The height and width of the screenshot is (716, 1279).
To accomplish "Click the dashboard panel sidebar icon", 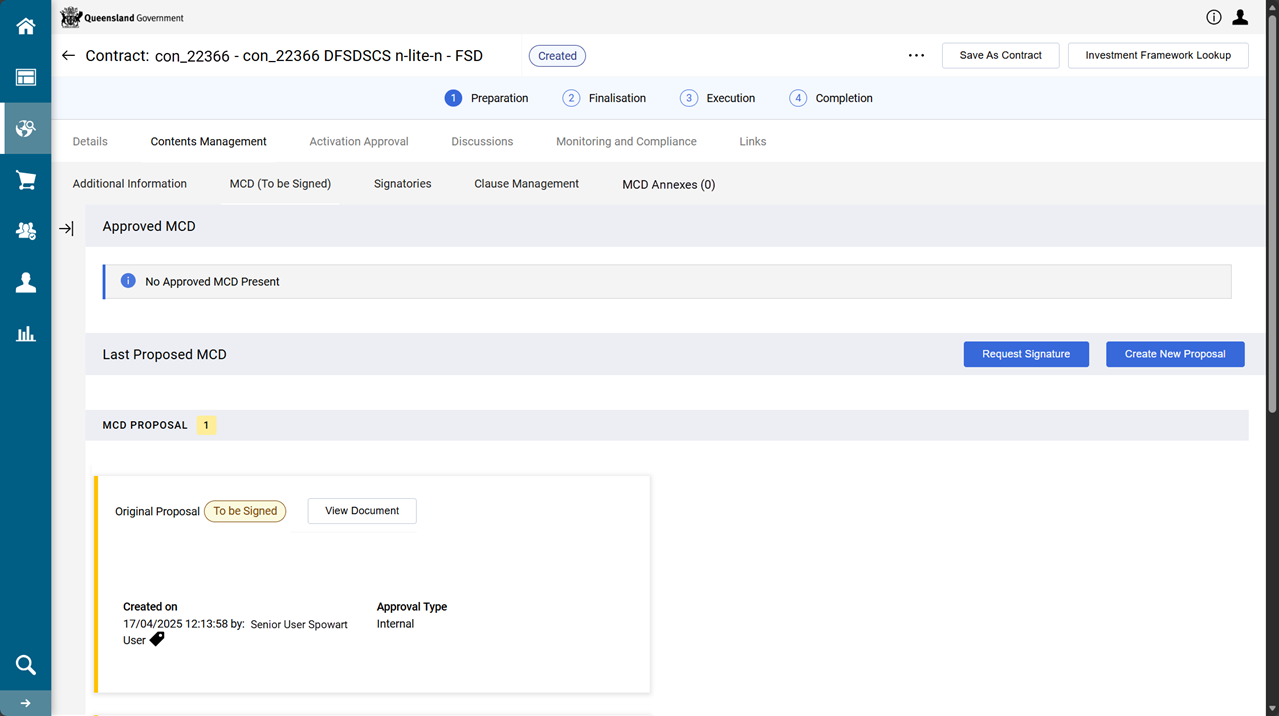I will pos(26,78).
